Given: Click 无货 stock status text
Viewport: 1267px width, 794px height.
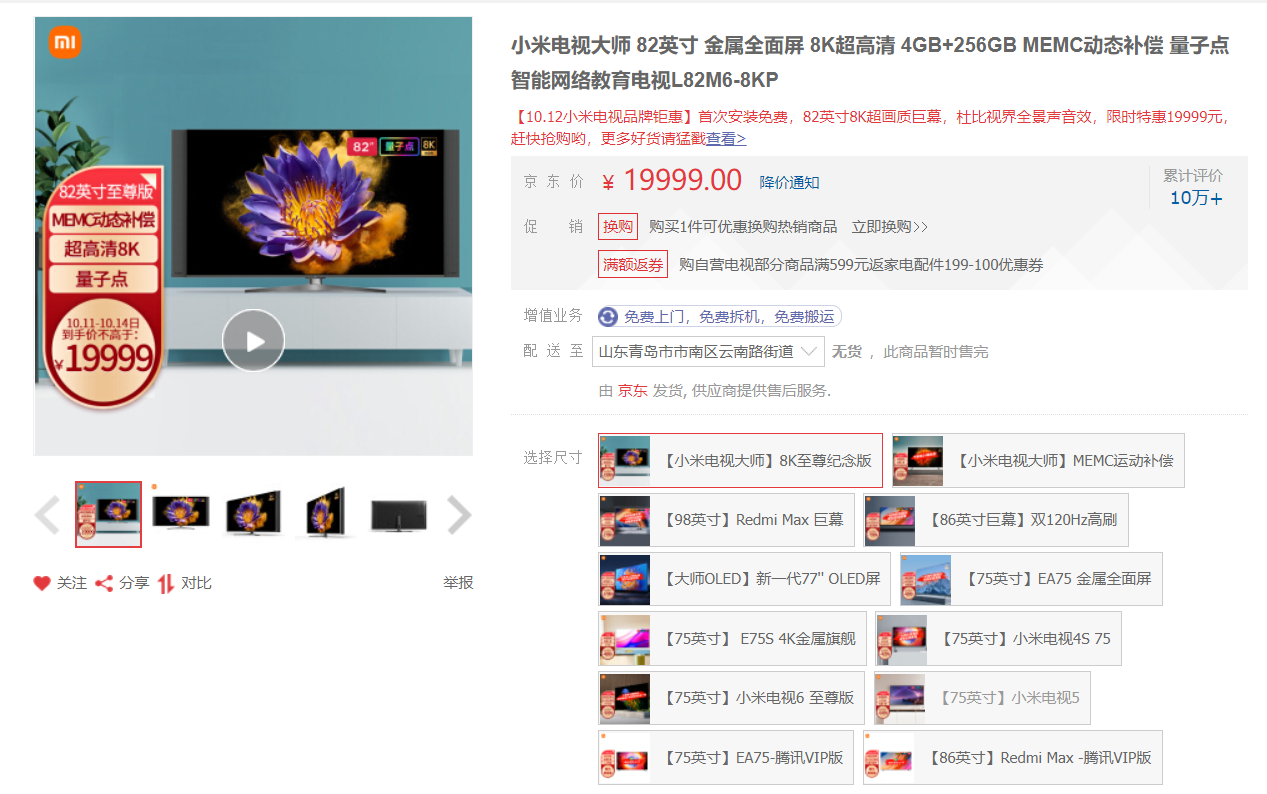Looking at the screenshot, I should point(847,352).
